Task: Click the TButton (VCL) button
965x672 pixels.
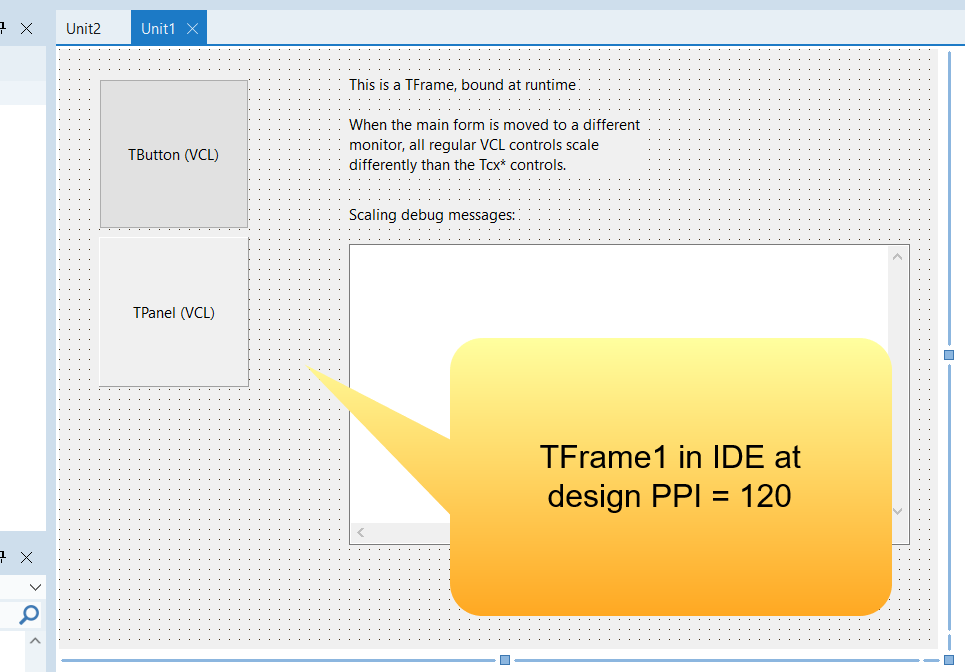Action: (174, 154)
